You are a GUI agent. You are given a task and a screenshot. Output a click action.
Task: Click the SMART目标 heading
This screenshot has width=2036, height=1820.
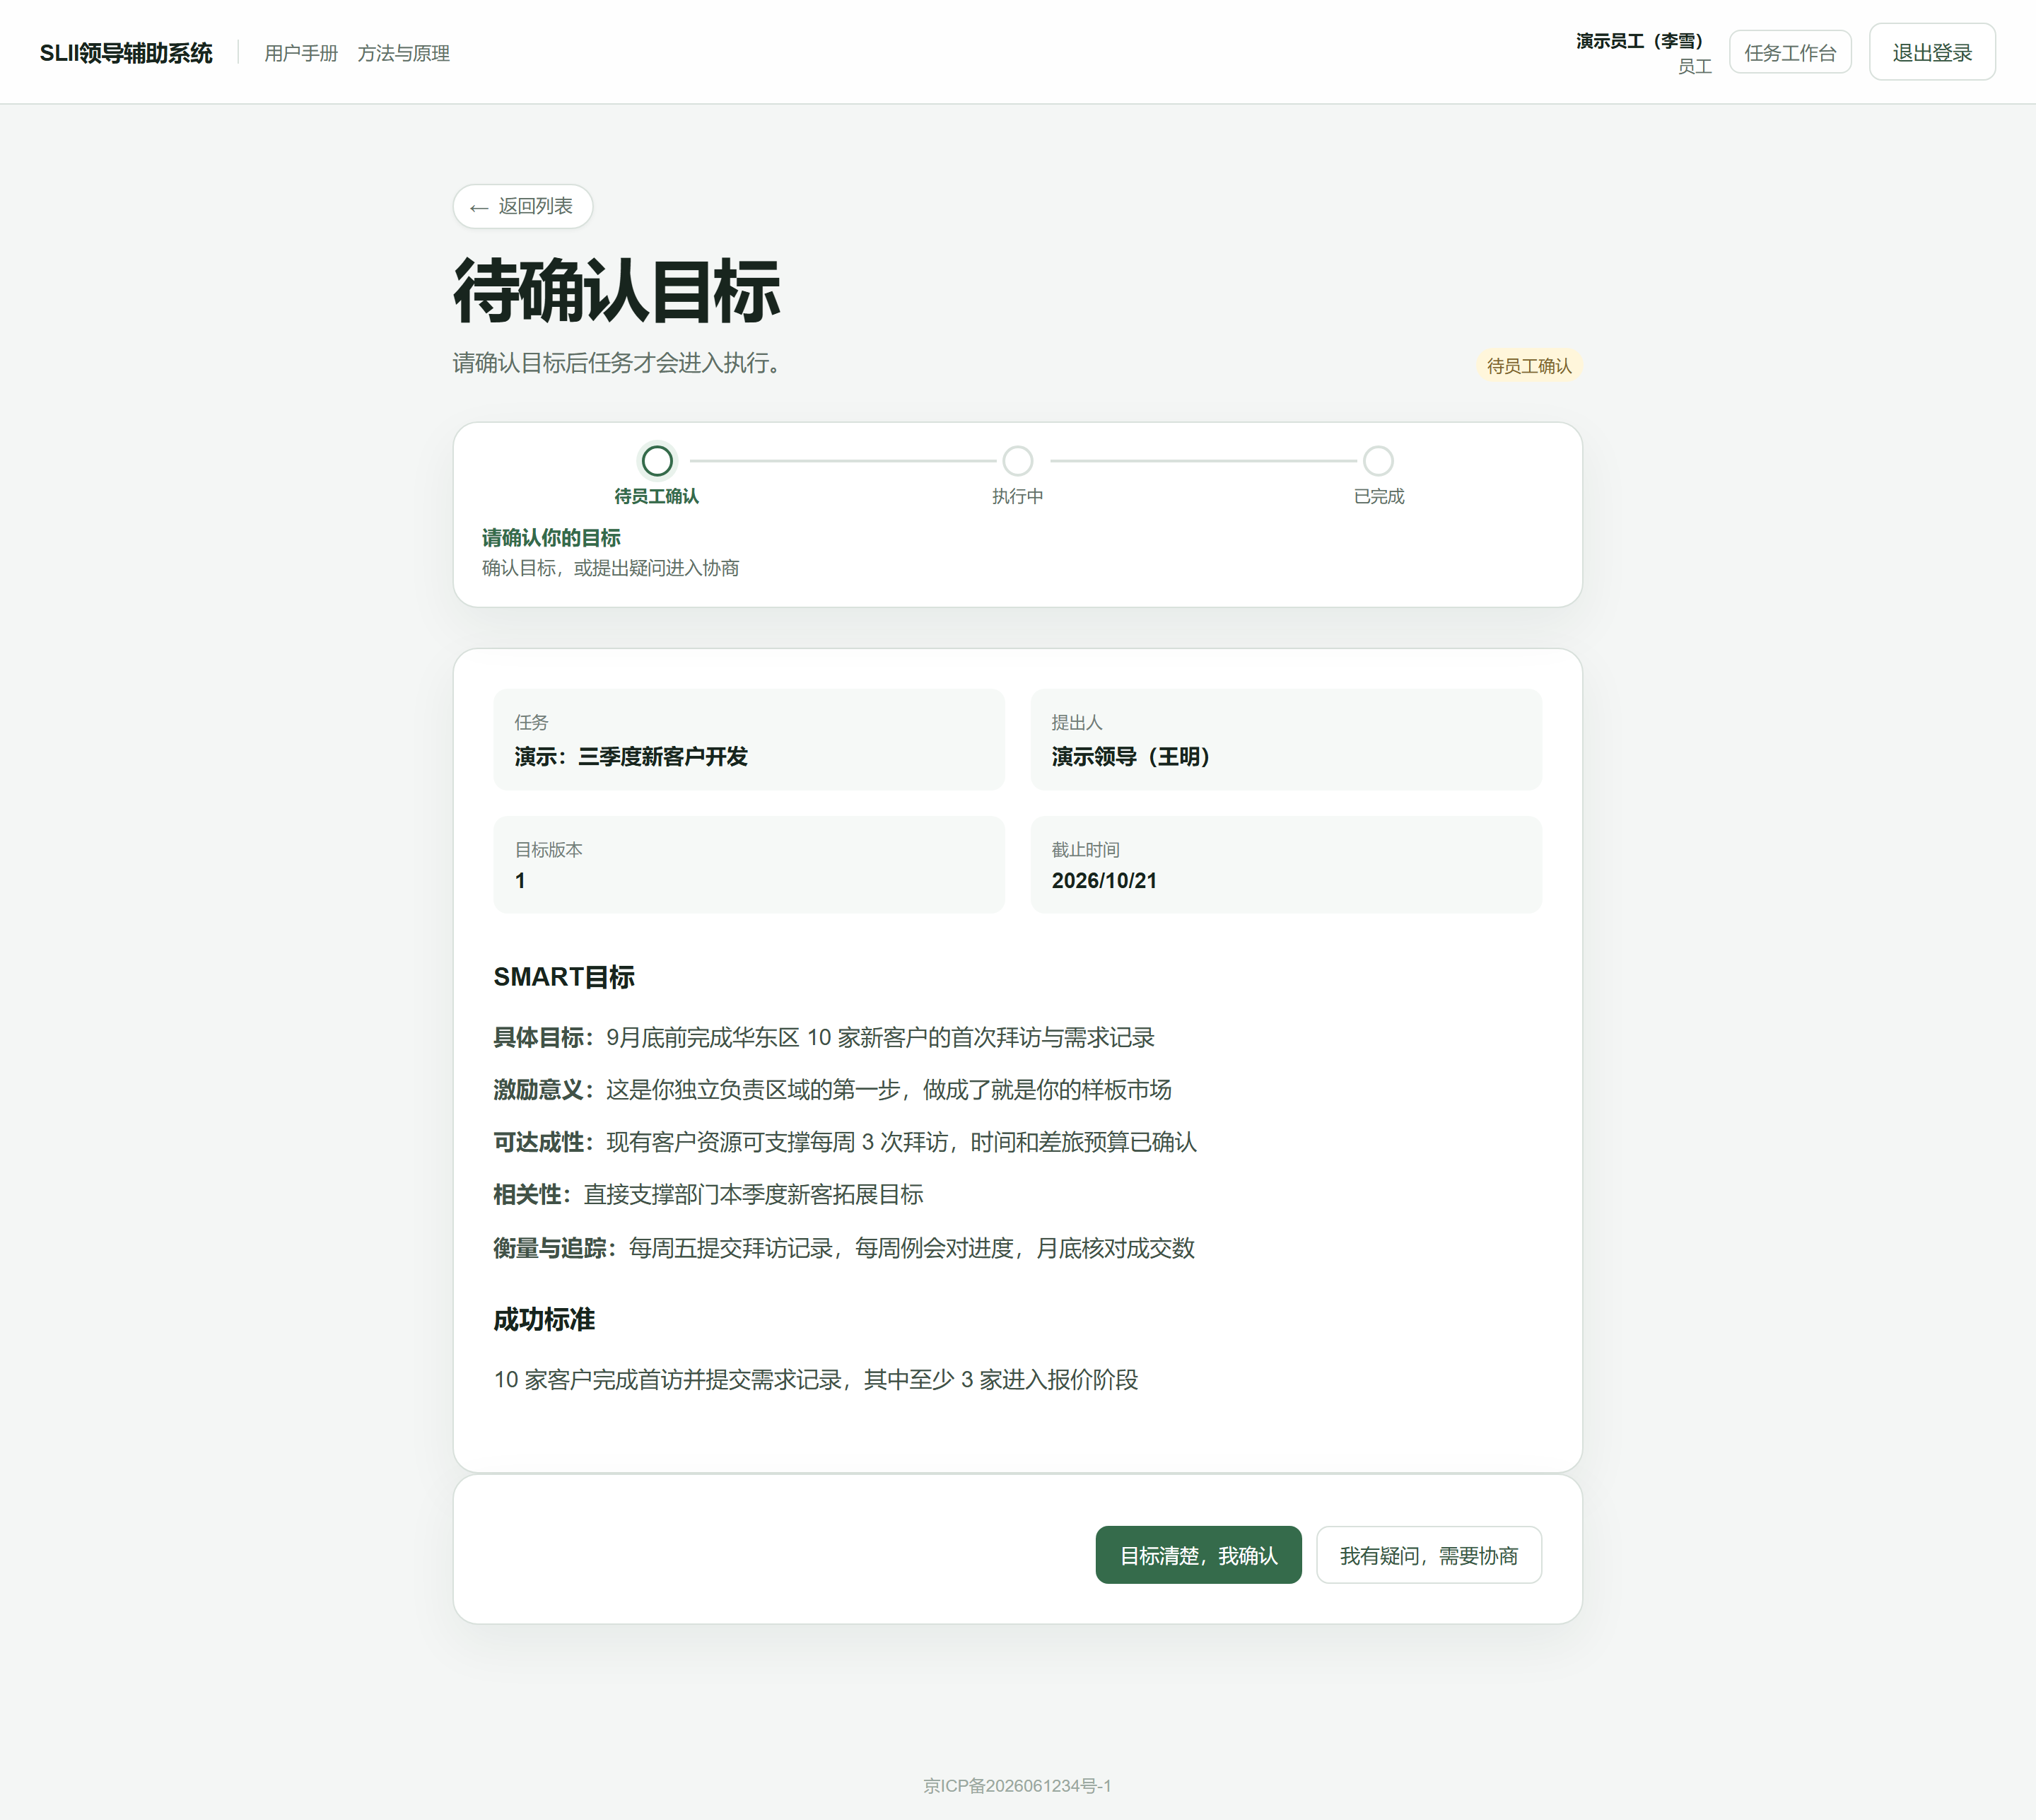coord(564,977)
